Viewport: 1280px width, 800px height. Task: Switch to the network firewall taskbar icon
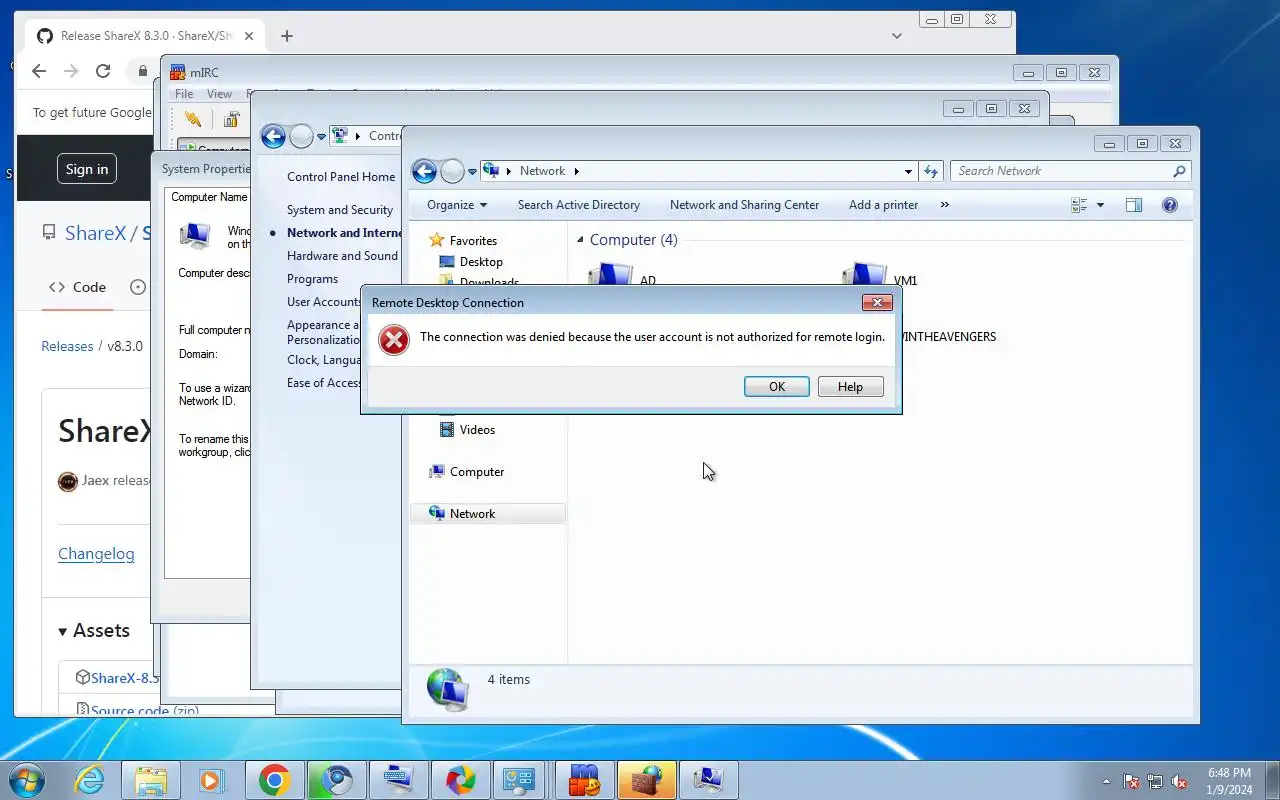(646, 780)
